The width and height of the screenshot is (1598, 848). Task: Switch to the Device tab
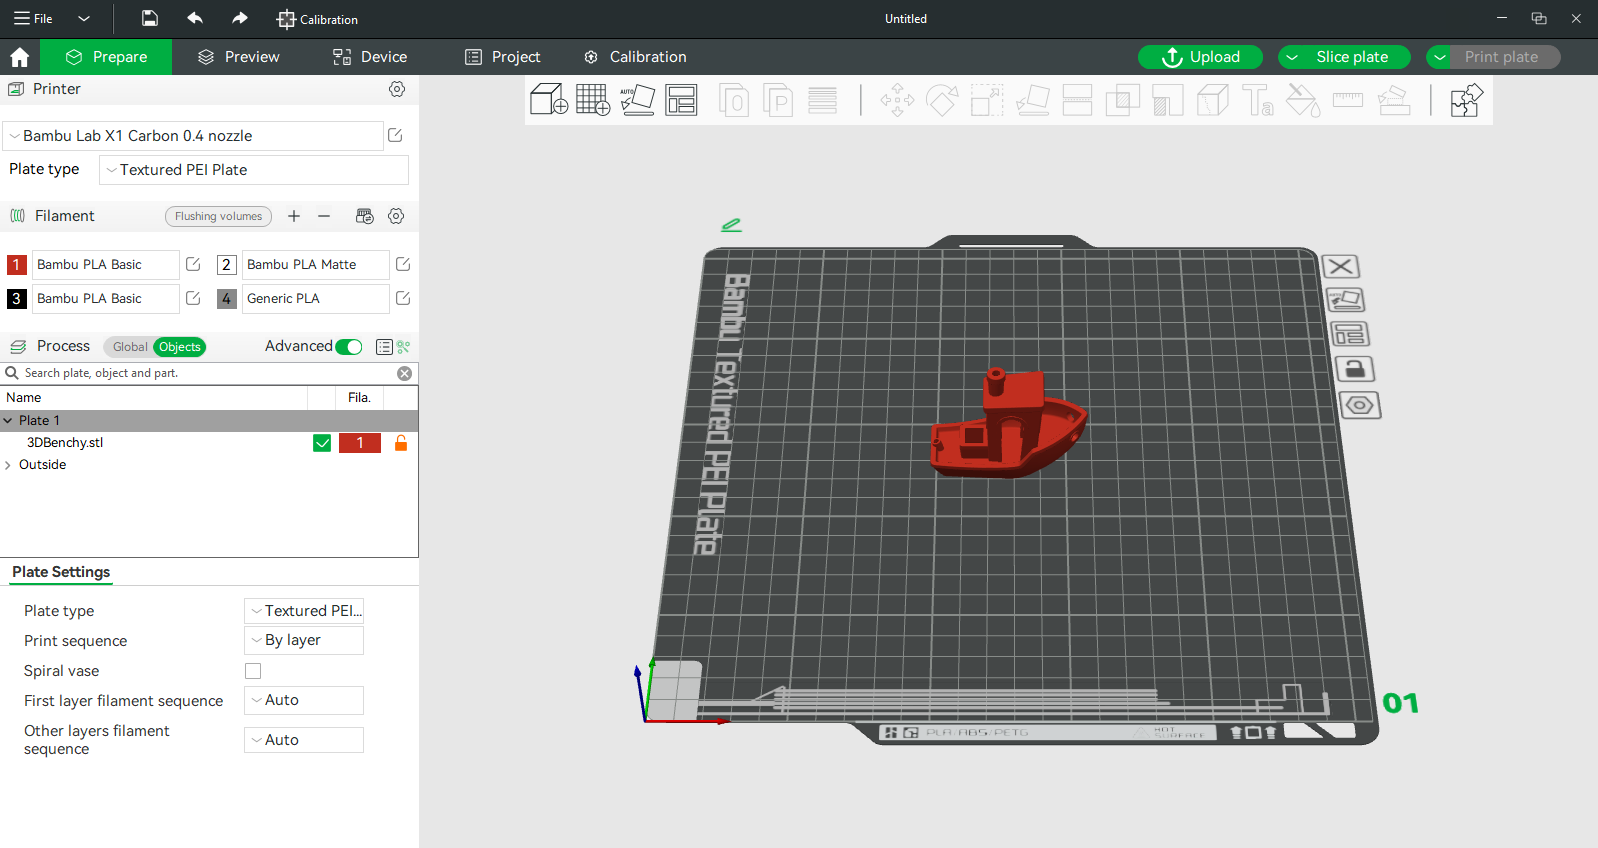[x=370, y=57]
